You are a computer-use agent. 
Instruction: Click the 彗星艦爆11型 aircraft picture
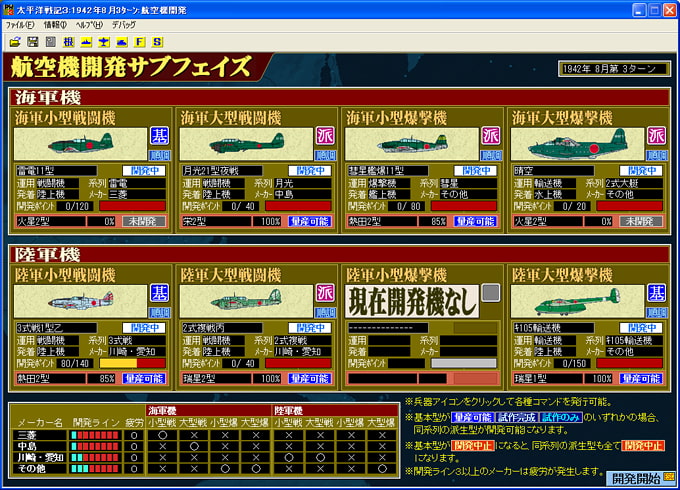pyautogui.click(x=412, y=144)
